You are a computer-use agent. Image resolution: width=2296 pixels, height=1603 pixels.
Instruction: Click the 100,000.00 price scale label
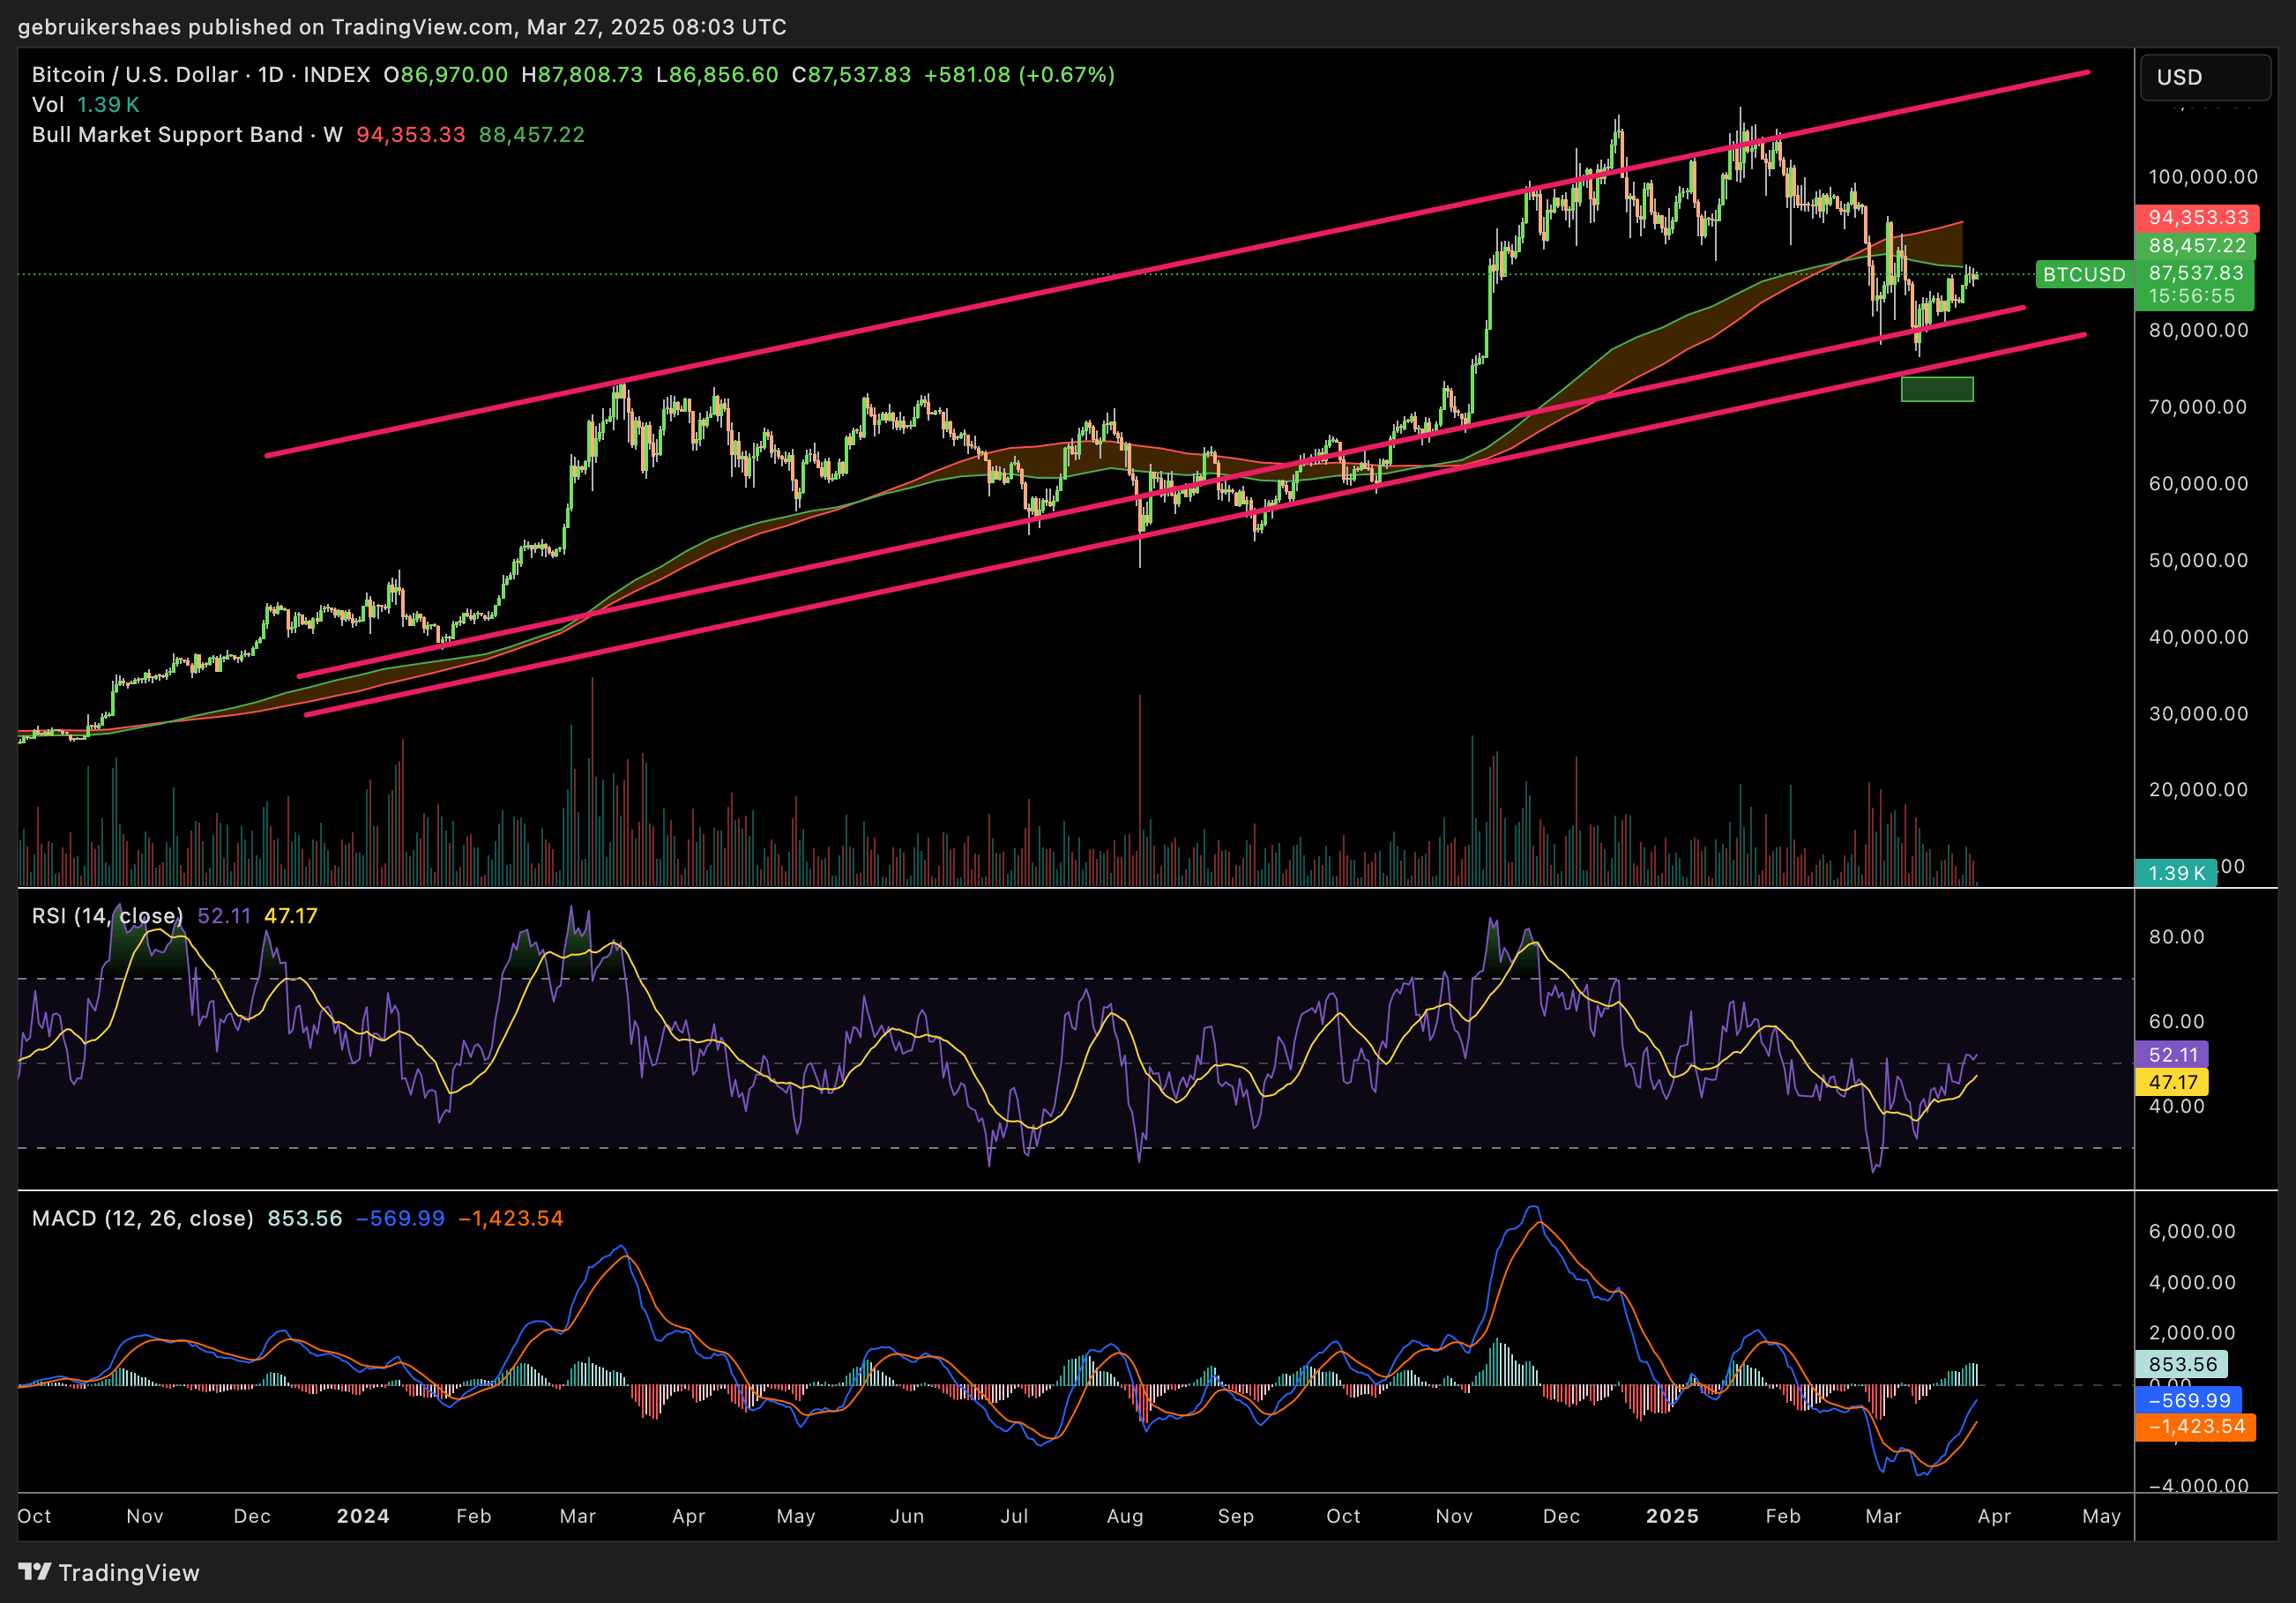click(x=2203, y=177)
